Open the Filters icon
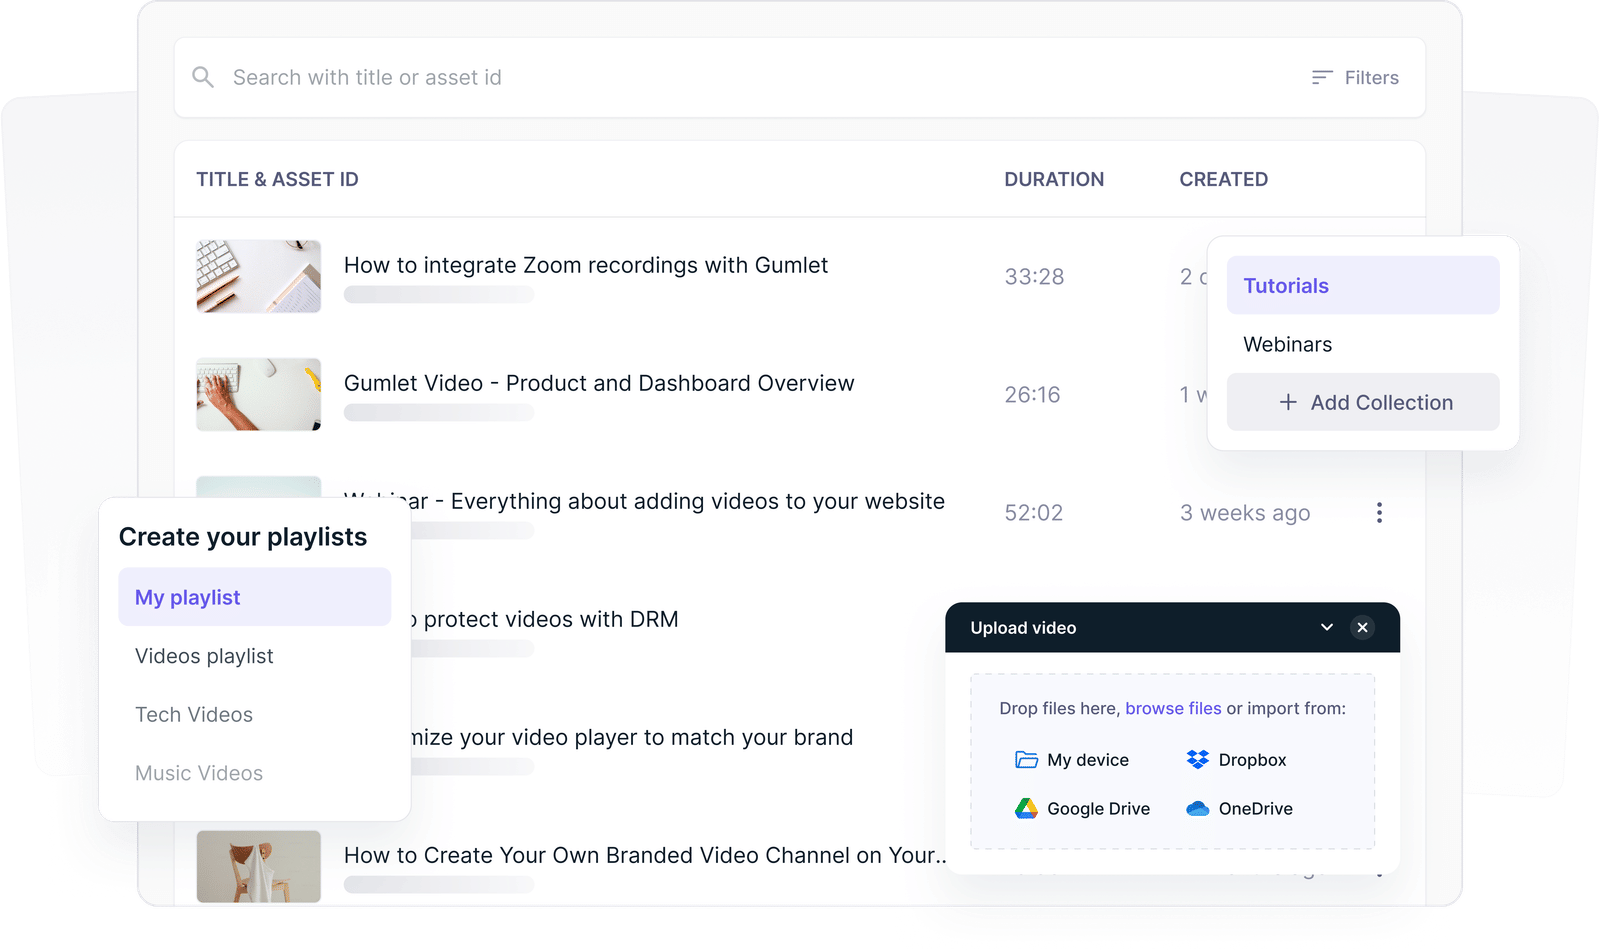 coord(1322,77)
